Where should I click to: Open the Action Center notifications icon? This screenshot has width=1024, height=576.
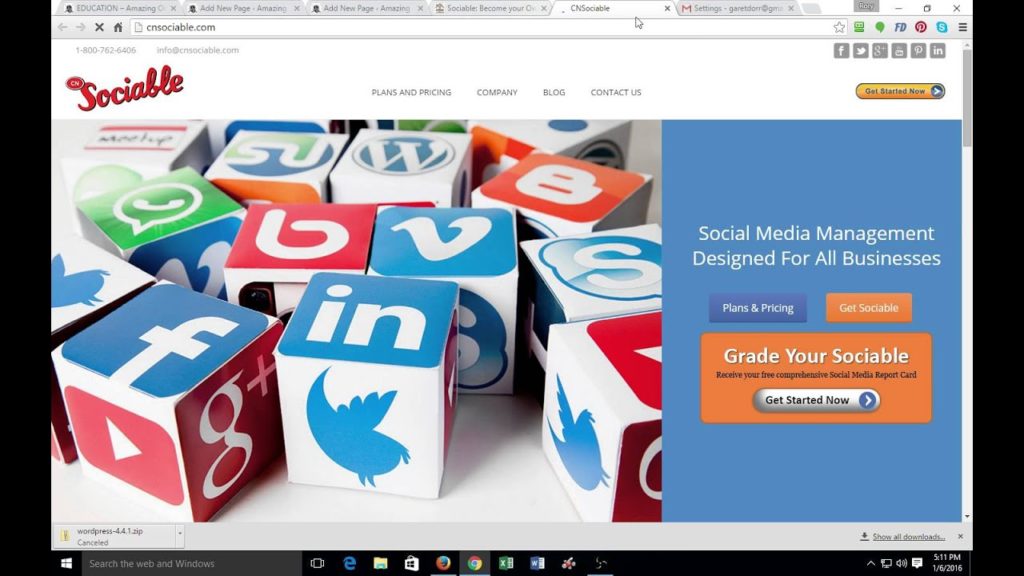point(917,563)
